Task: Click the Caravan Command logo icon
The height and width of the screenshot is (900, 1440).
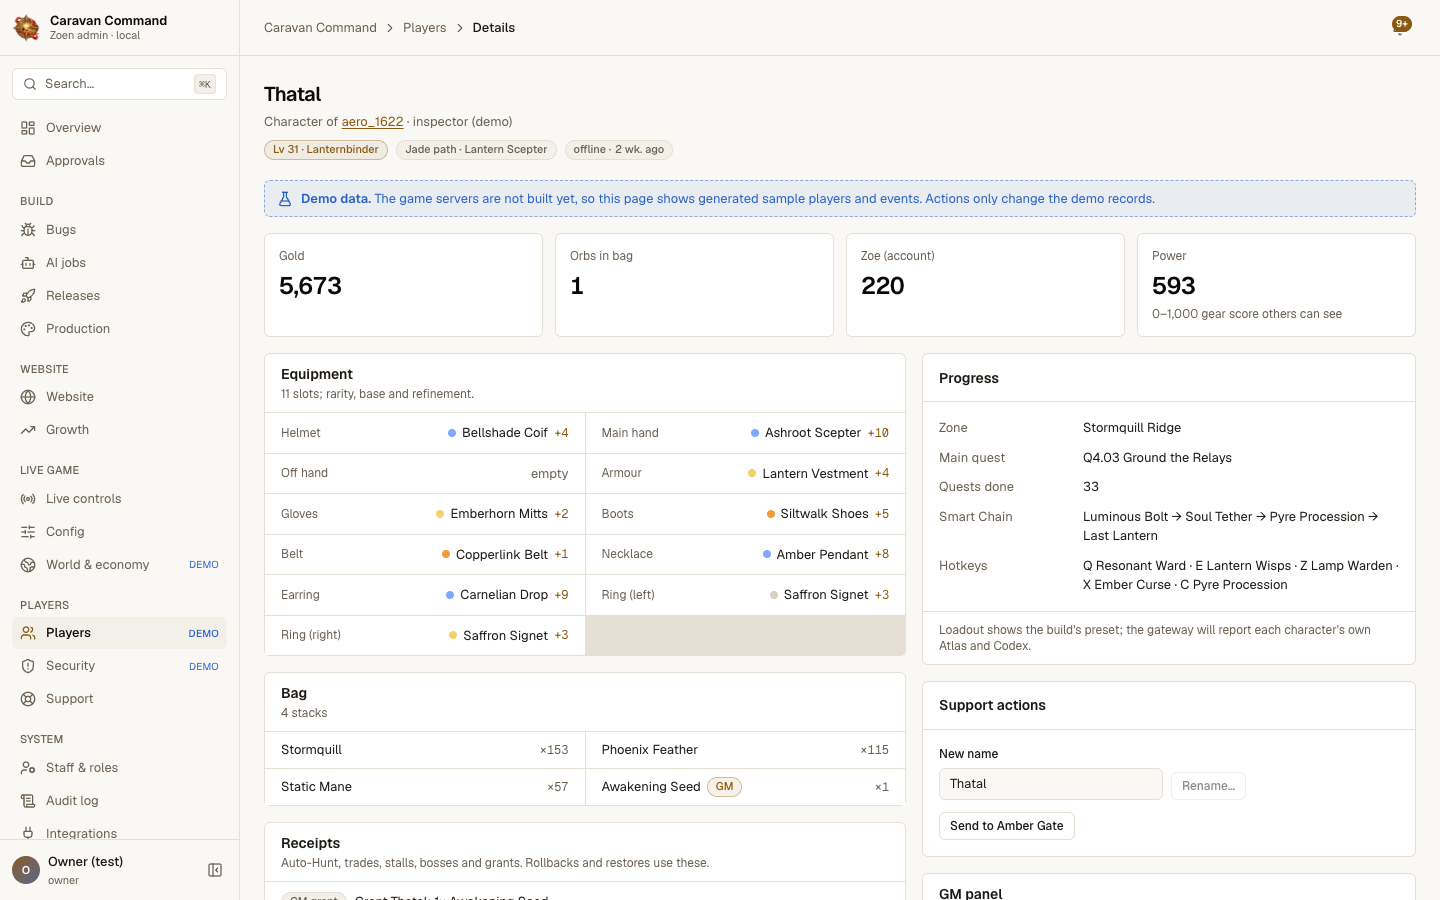Action: coord(27,27)
